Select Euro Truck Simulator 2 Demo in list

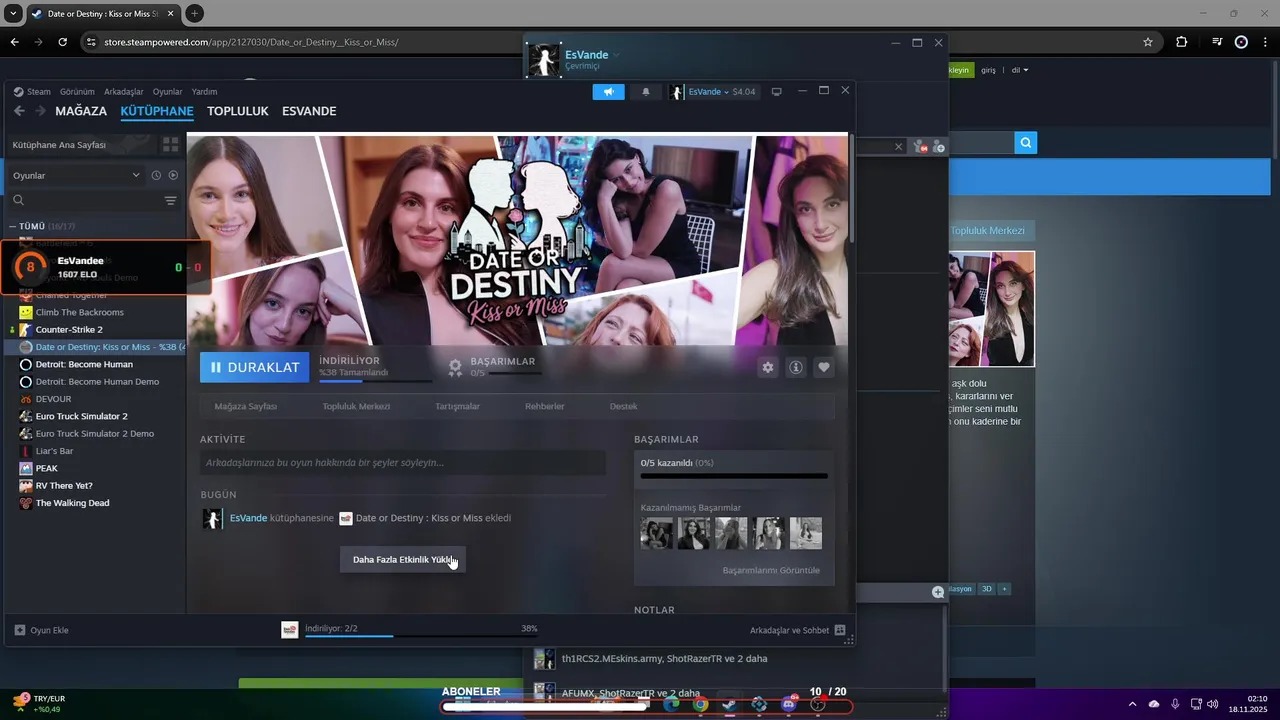point(93,433)
